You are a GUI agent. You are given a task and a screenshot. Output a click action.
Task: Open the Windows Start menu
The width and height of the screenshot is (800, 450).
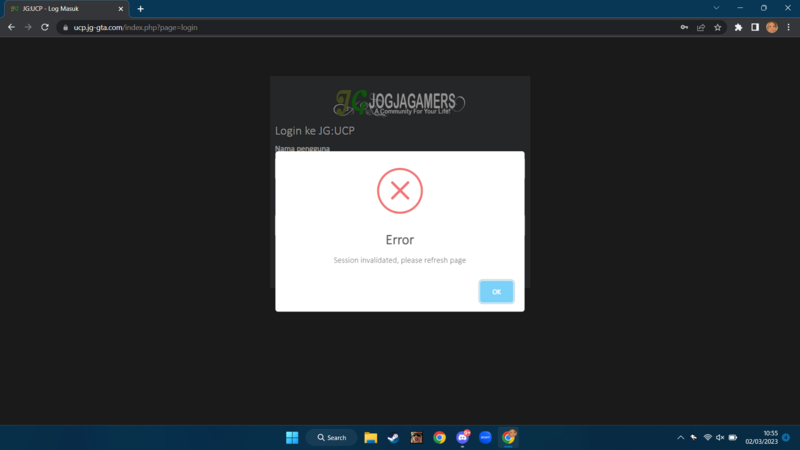click(292, 437)
